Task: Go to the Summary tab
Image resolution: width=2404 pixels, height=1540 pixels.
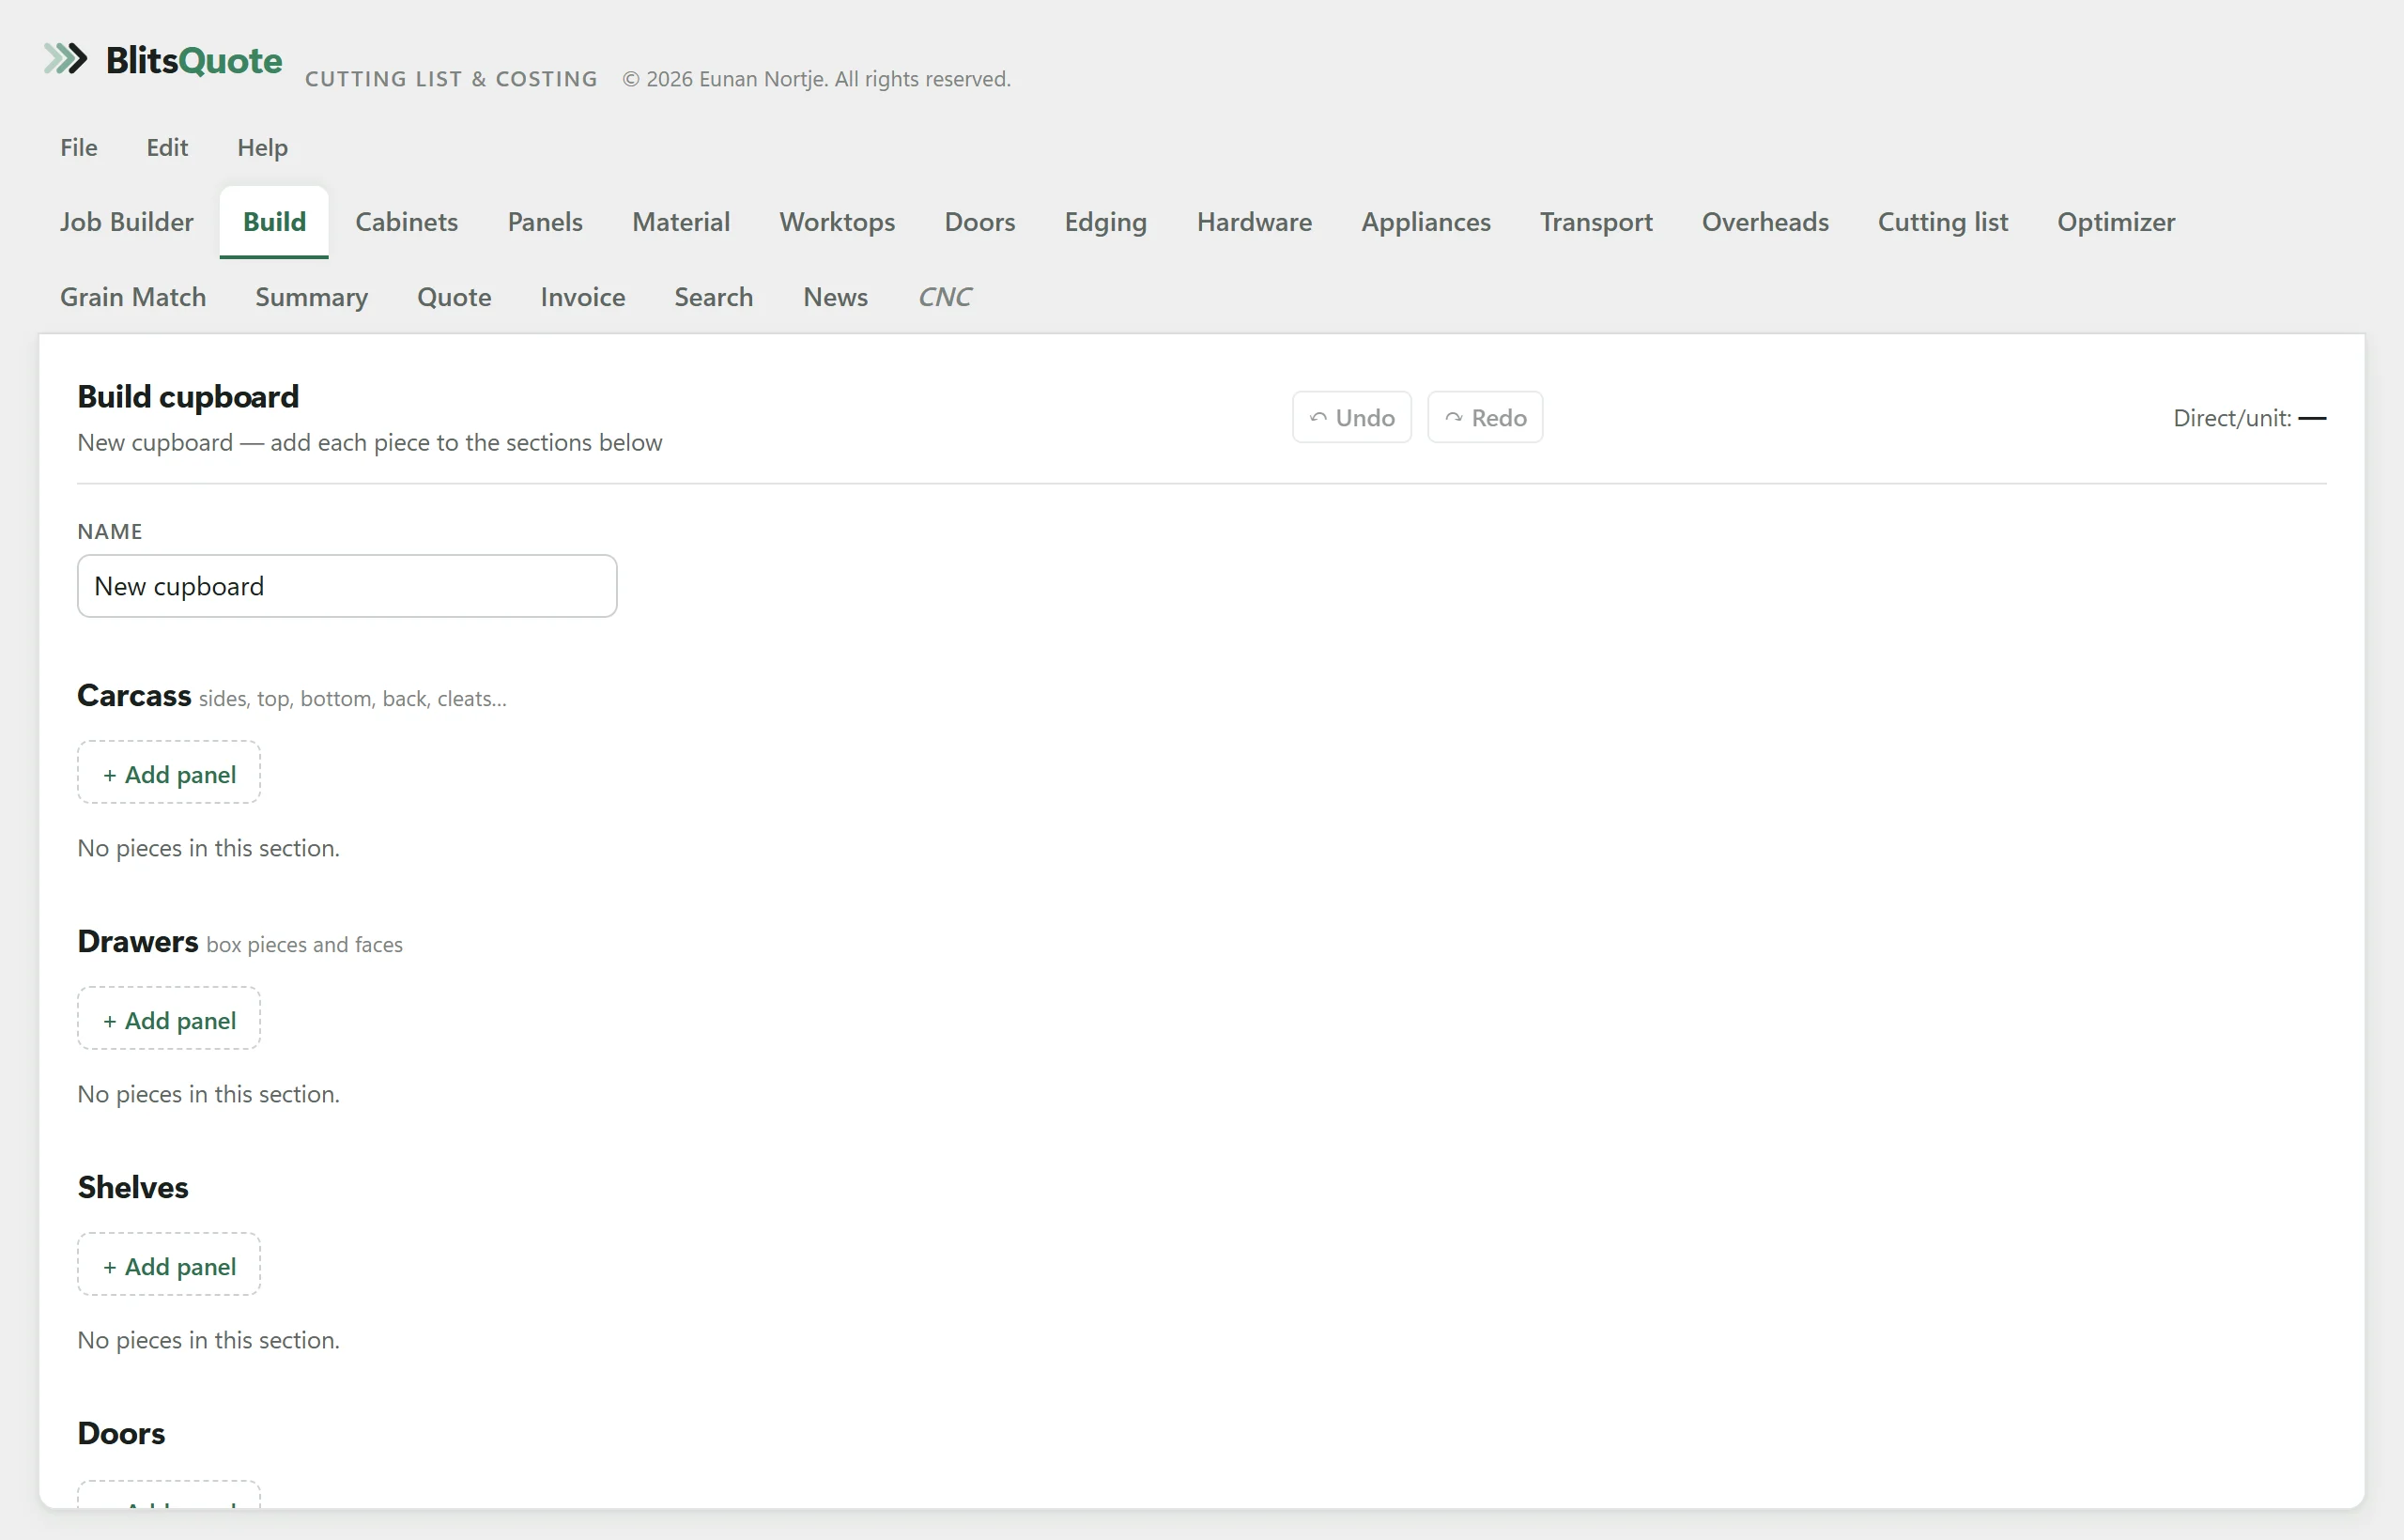Action: pyautogui.click(x=311, y=297)
